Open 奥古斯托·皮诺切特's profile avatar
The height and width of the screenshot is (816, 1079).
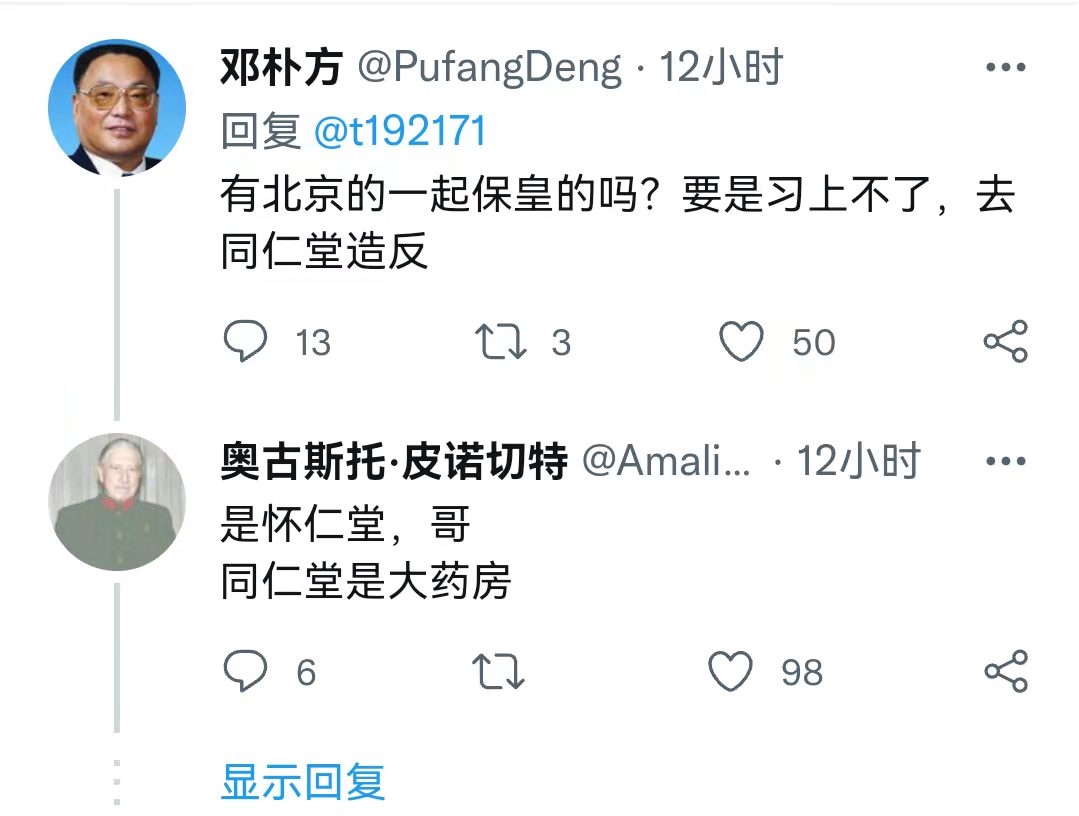(x=117, y=502)
